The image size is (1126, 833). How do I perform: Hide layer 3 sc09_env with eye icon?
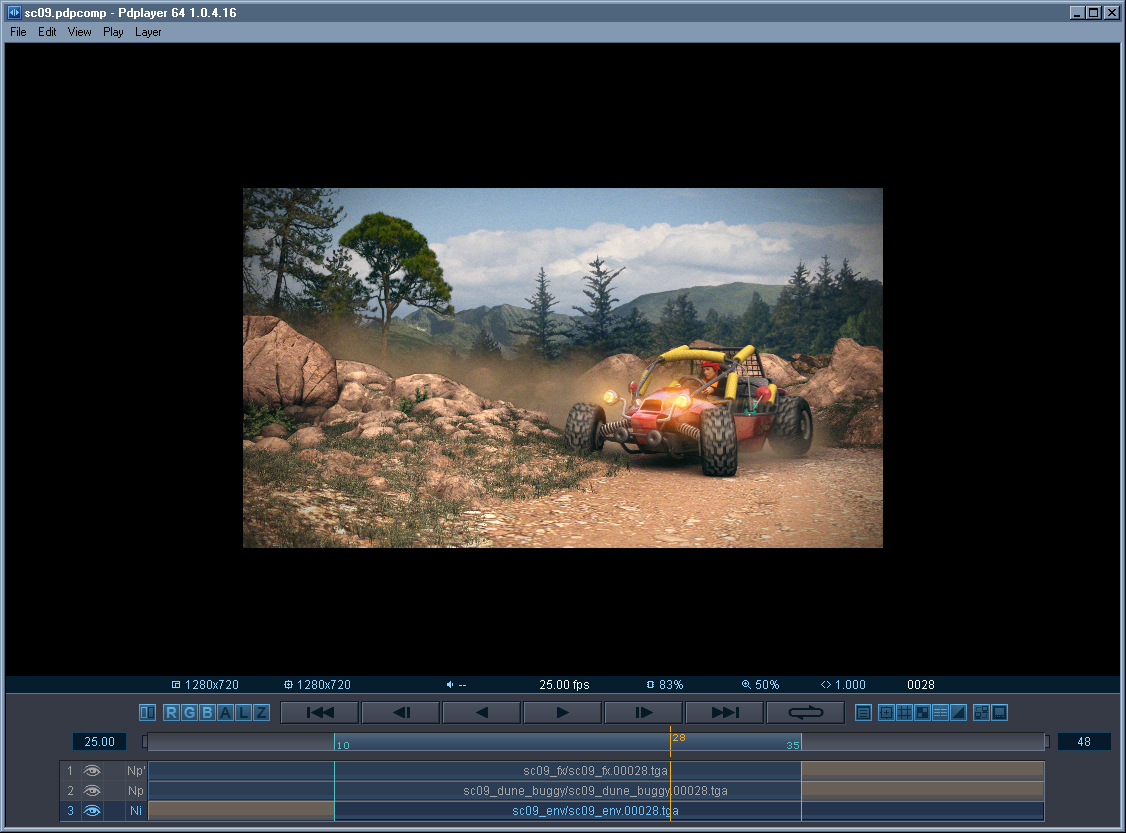[92, 811]
